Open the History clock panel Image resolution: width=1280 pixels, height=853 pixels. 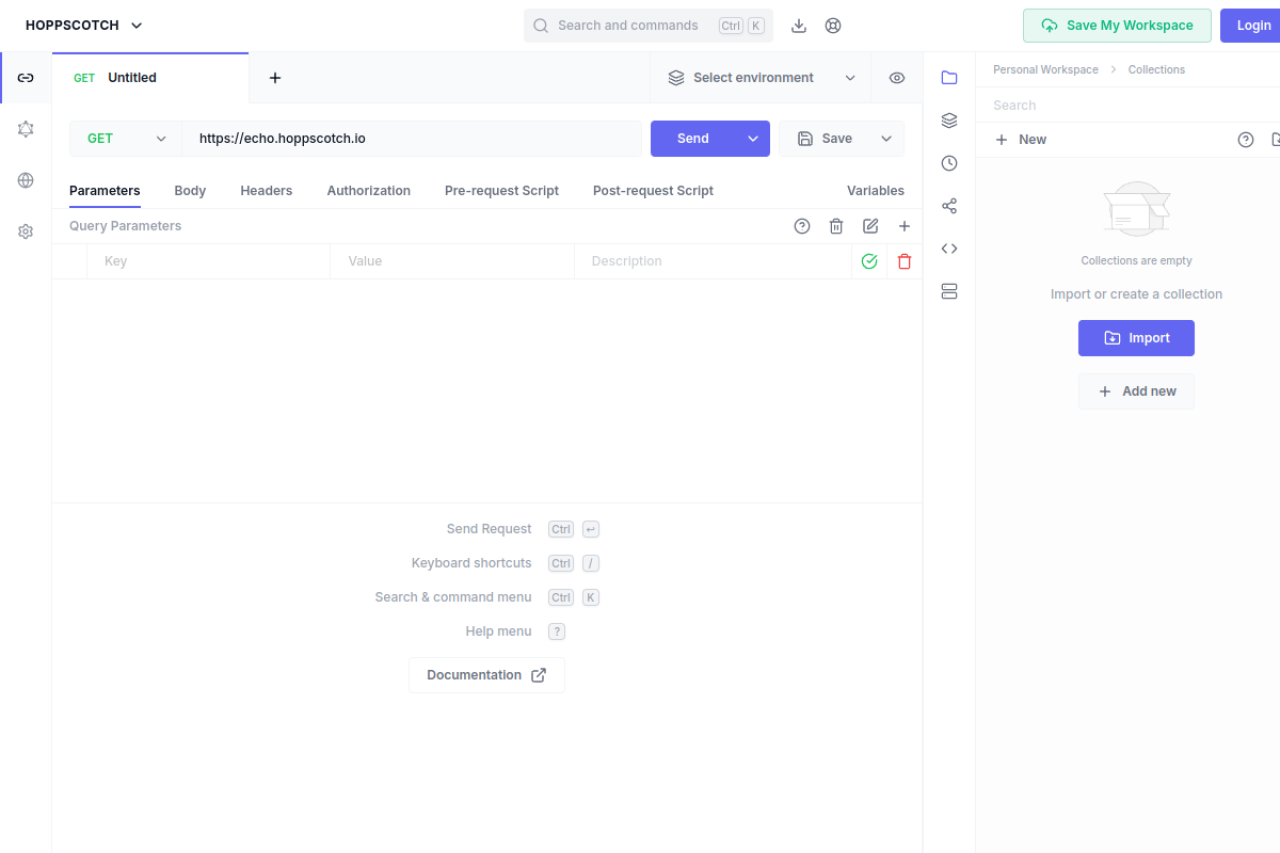pyautogui.click(x=949, y=163)
